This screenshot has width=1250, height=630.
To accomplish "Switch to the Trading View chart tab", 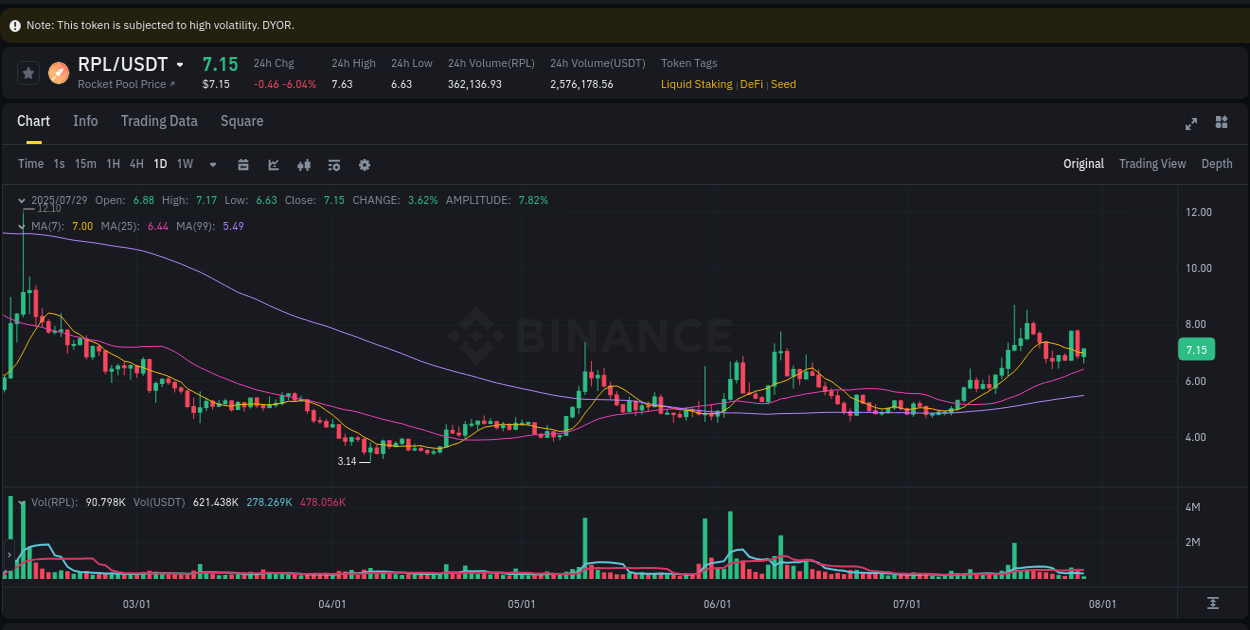I will click(1152, 163).
